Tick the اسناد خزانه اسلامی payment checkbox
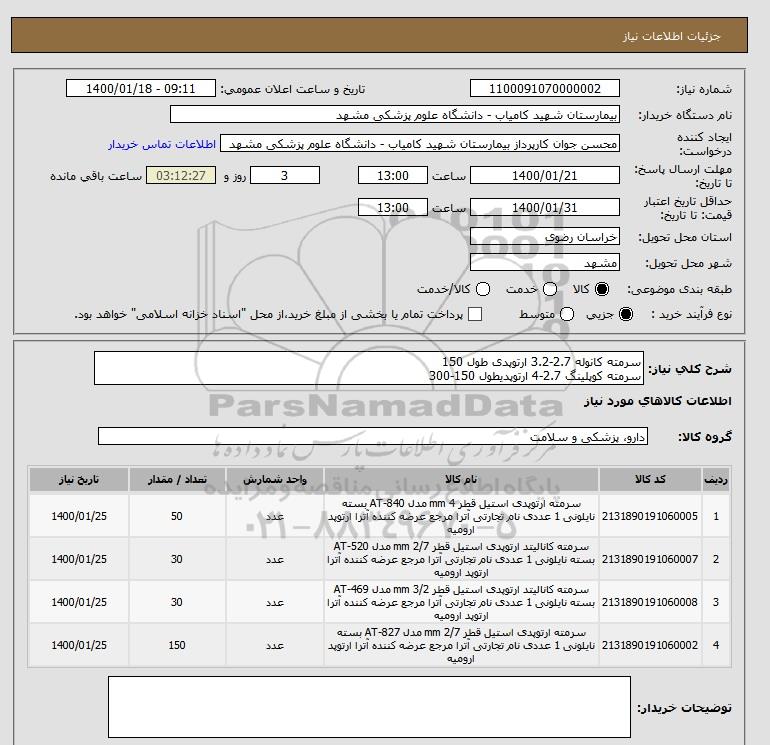 click(x=475, y=314)
